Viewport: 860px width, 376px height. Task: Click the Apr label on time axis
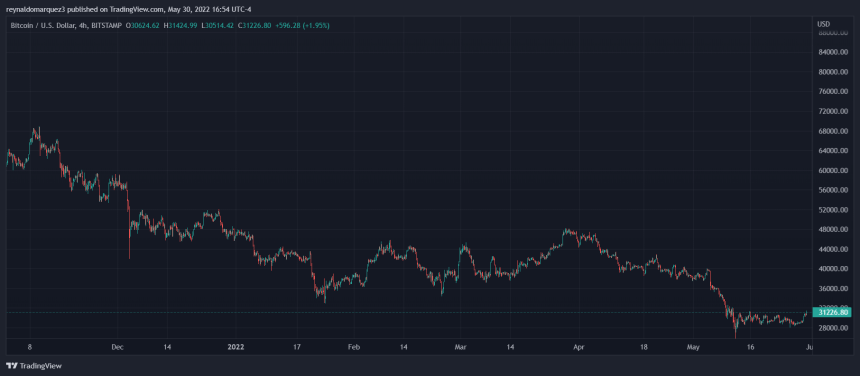[x=578, y=347]
